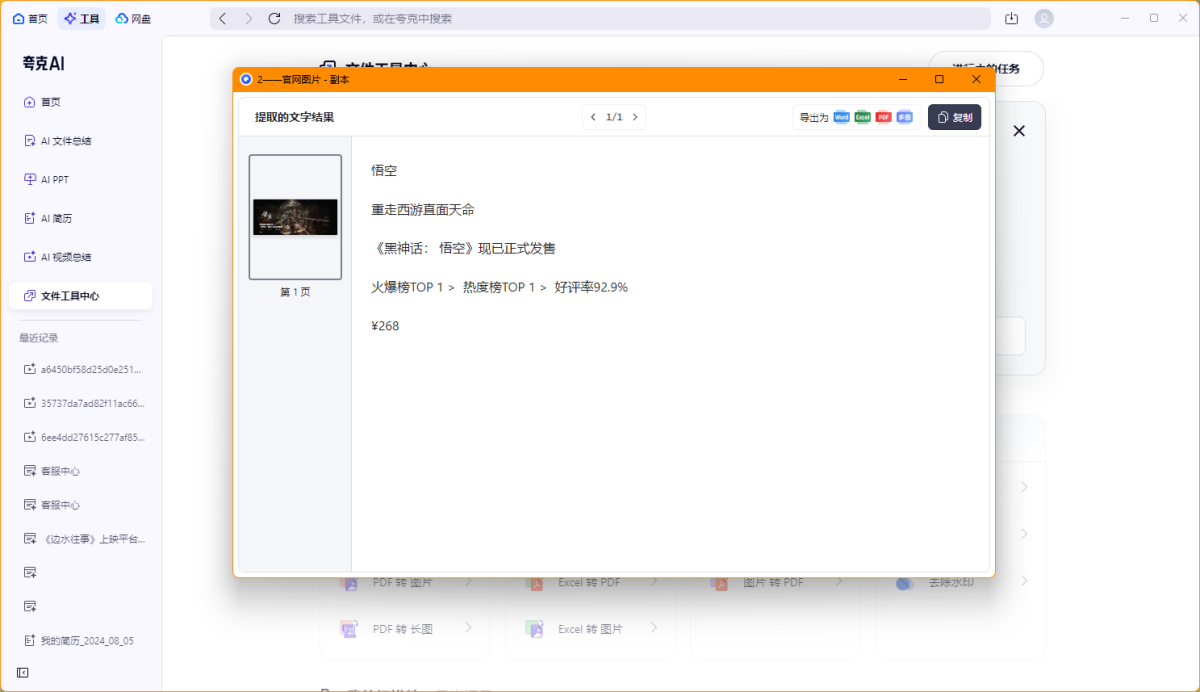Image resolution: width=1200 pixels, height=692 pixels.
Task: Open AI PPT in sidebar
Action: 55,180
